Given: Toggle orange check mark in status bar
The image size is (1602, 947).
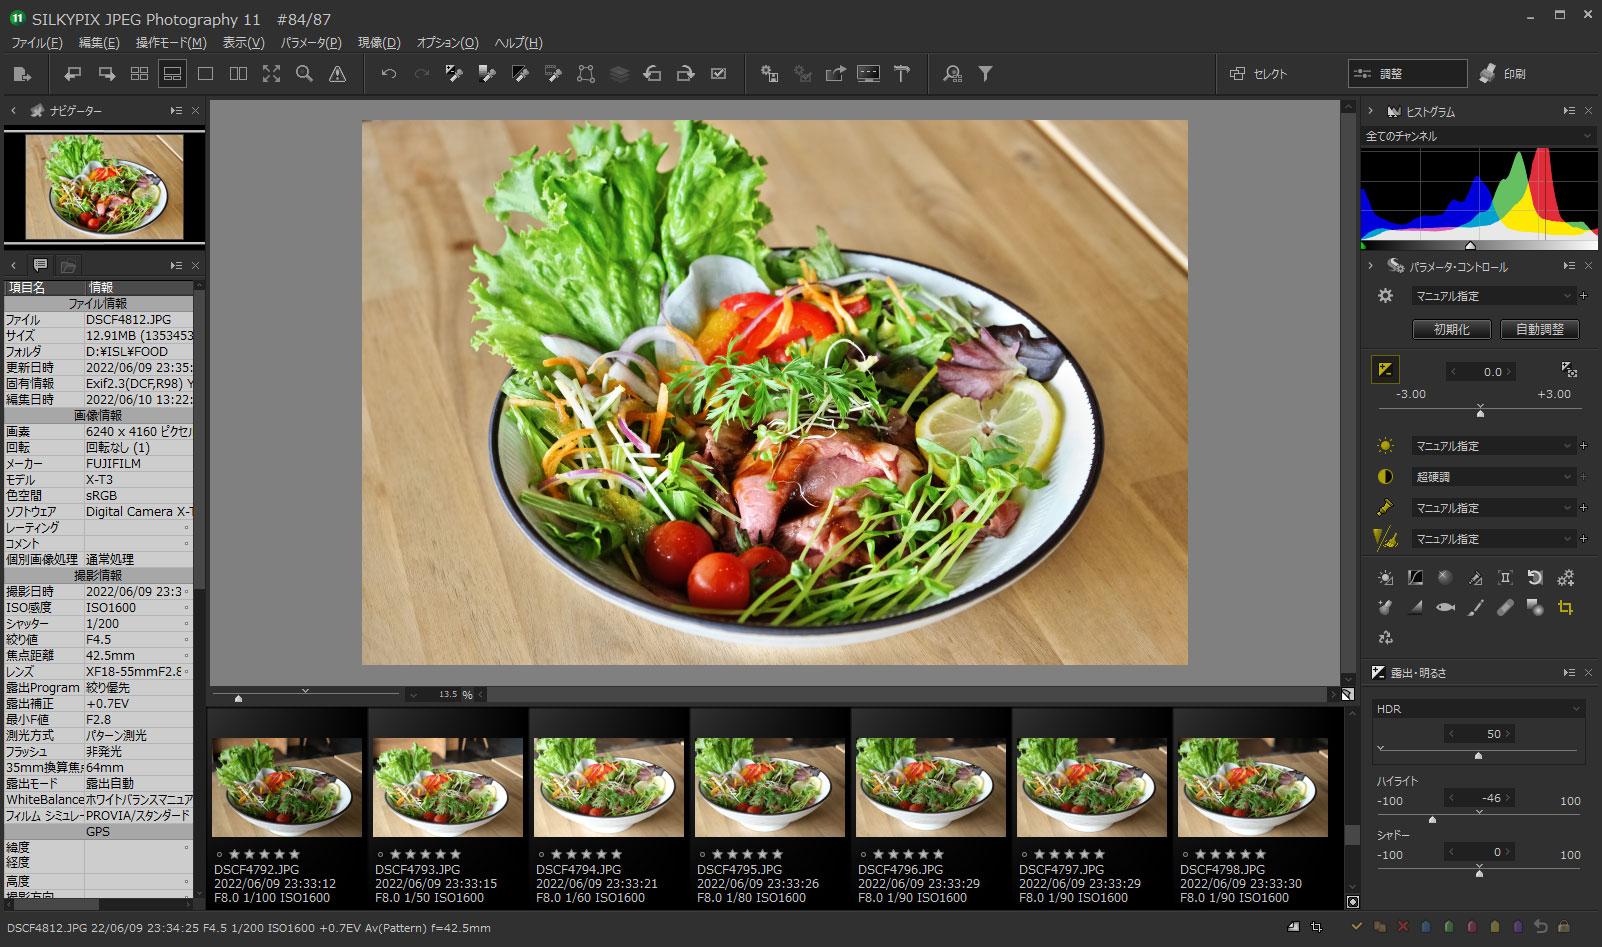Looking at the screenshot, I should 1356,927.
